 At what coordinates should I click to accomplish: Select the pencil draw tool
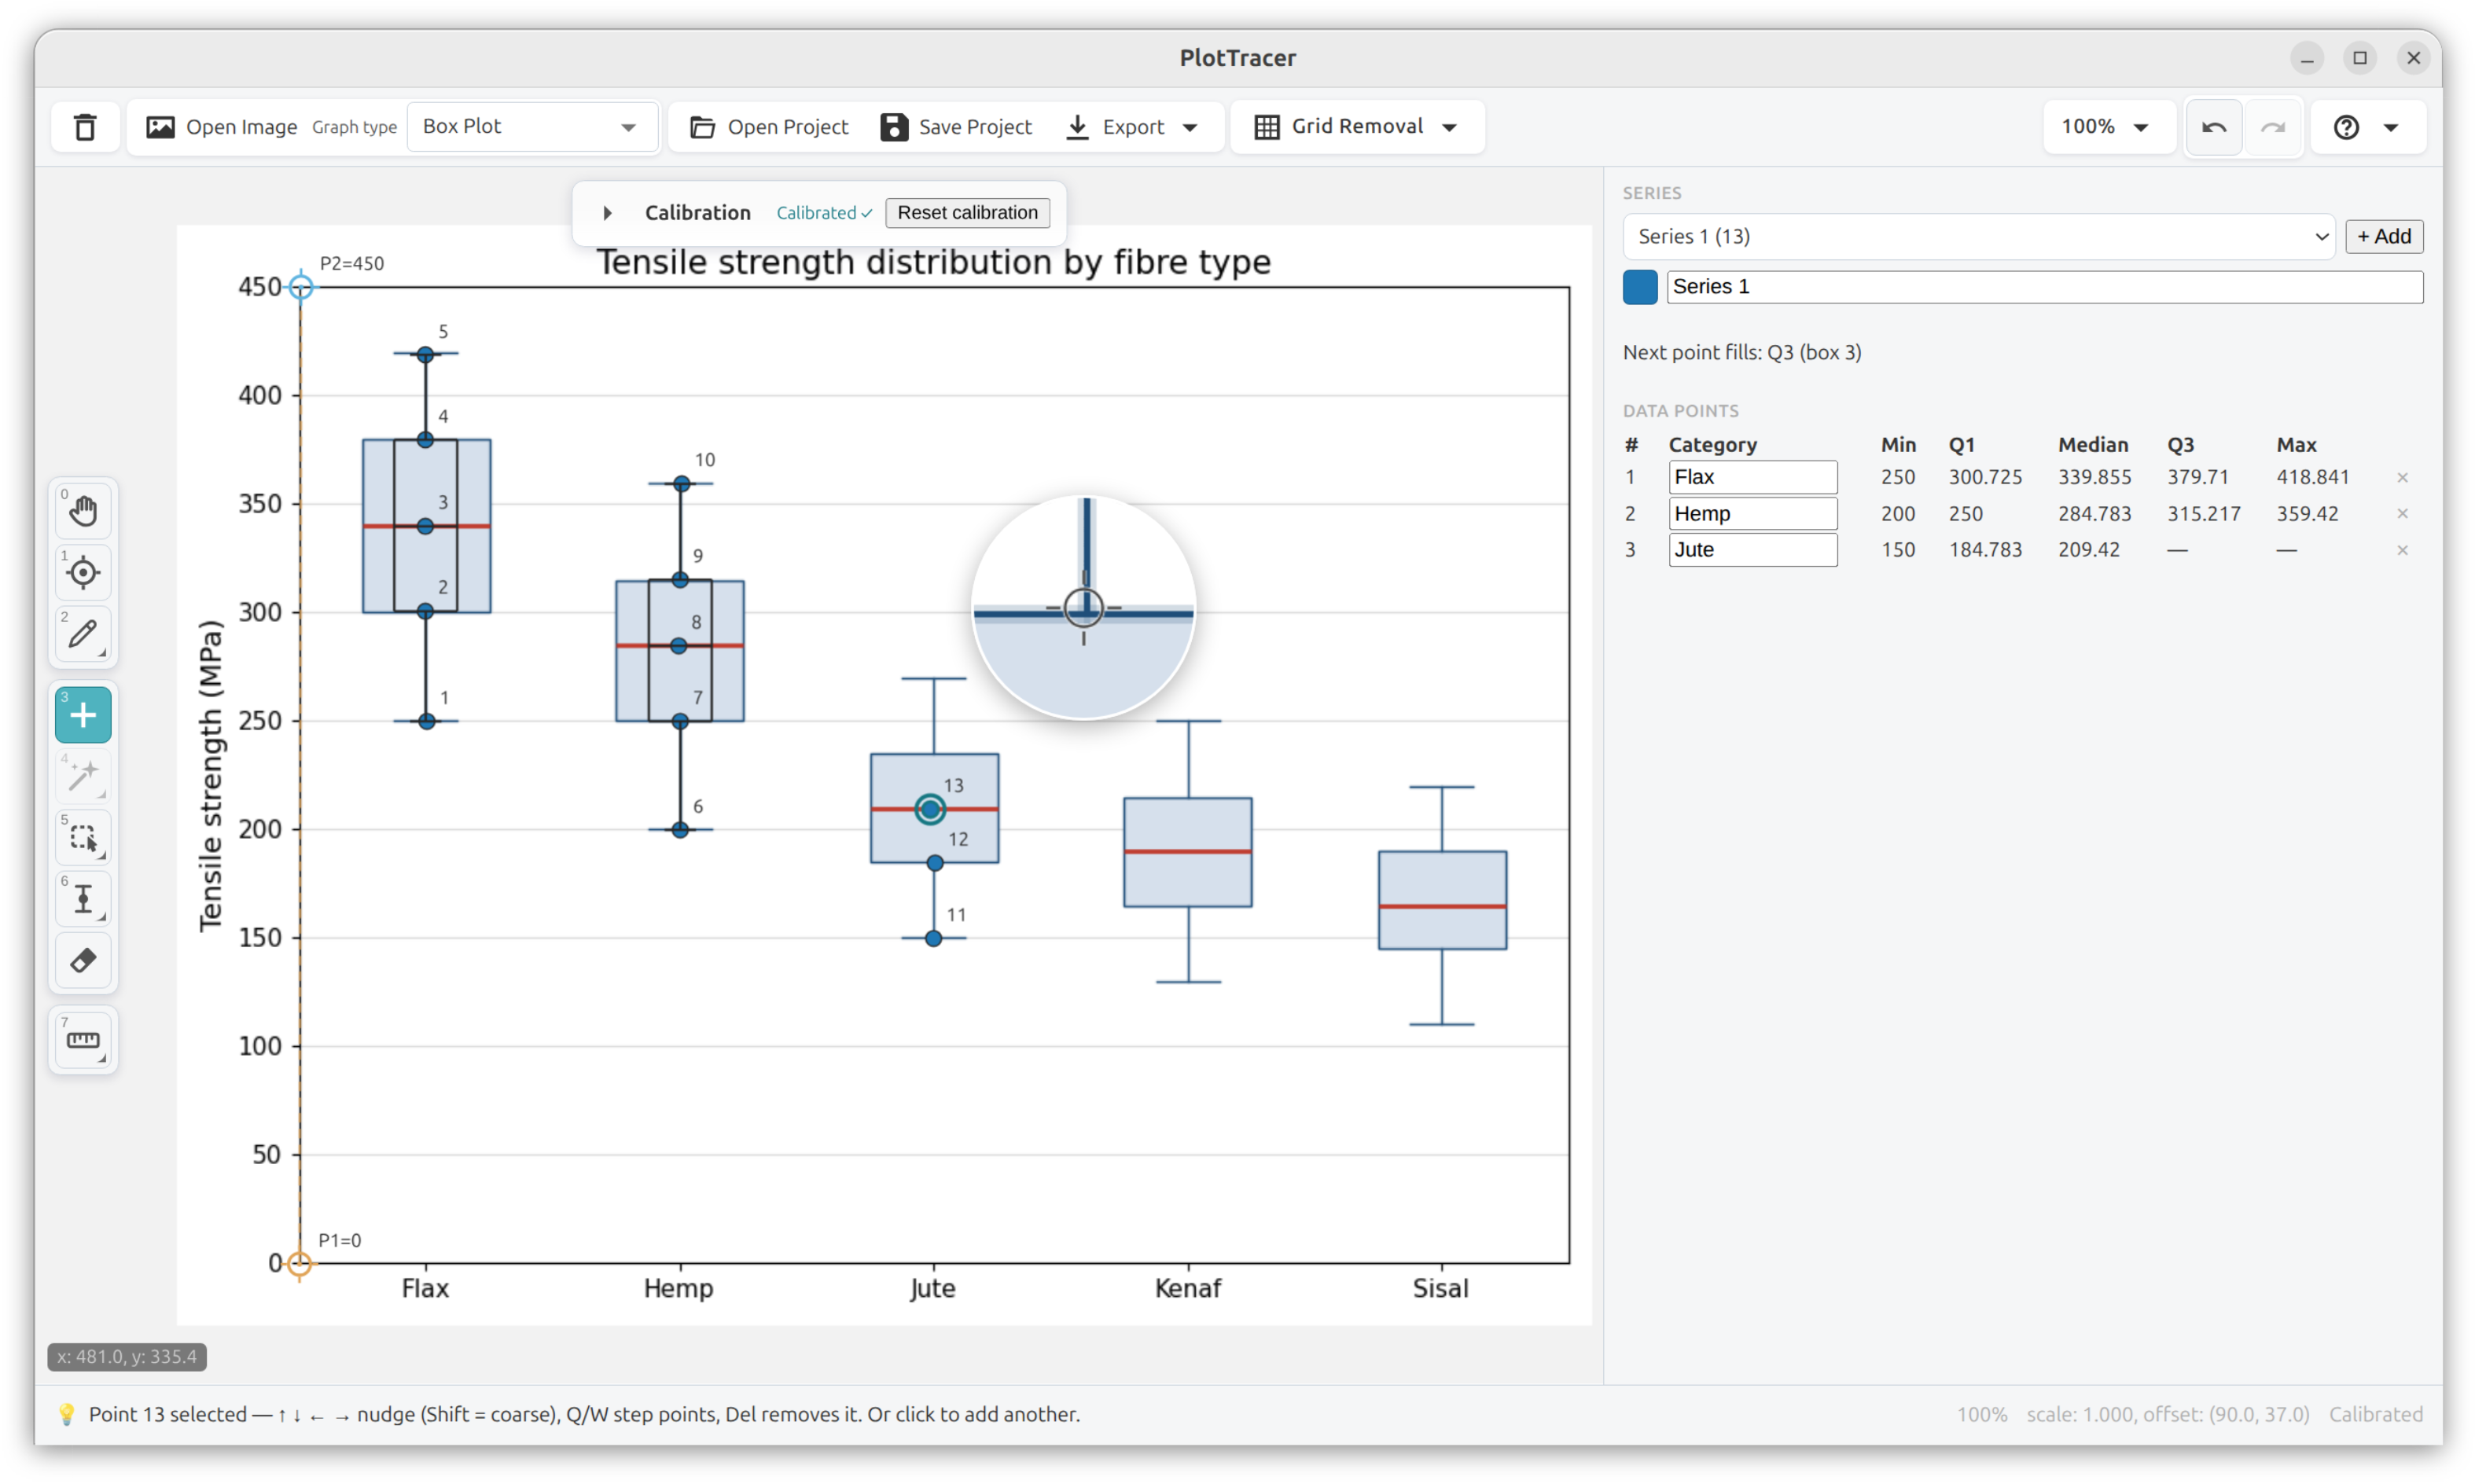tap(83, 633)
